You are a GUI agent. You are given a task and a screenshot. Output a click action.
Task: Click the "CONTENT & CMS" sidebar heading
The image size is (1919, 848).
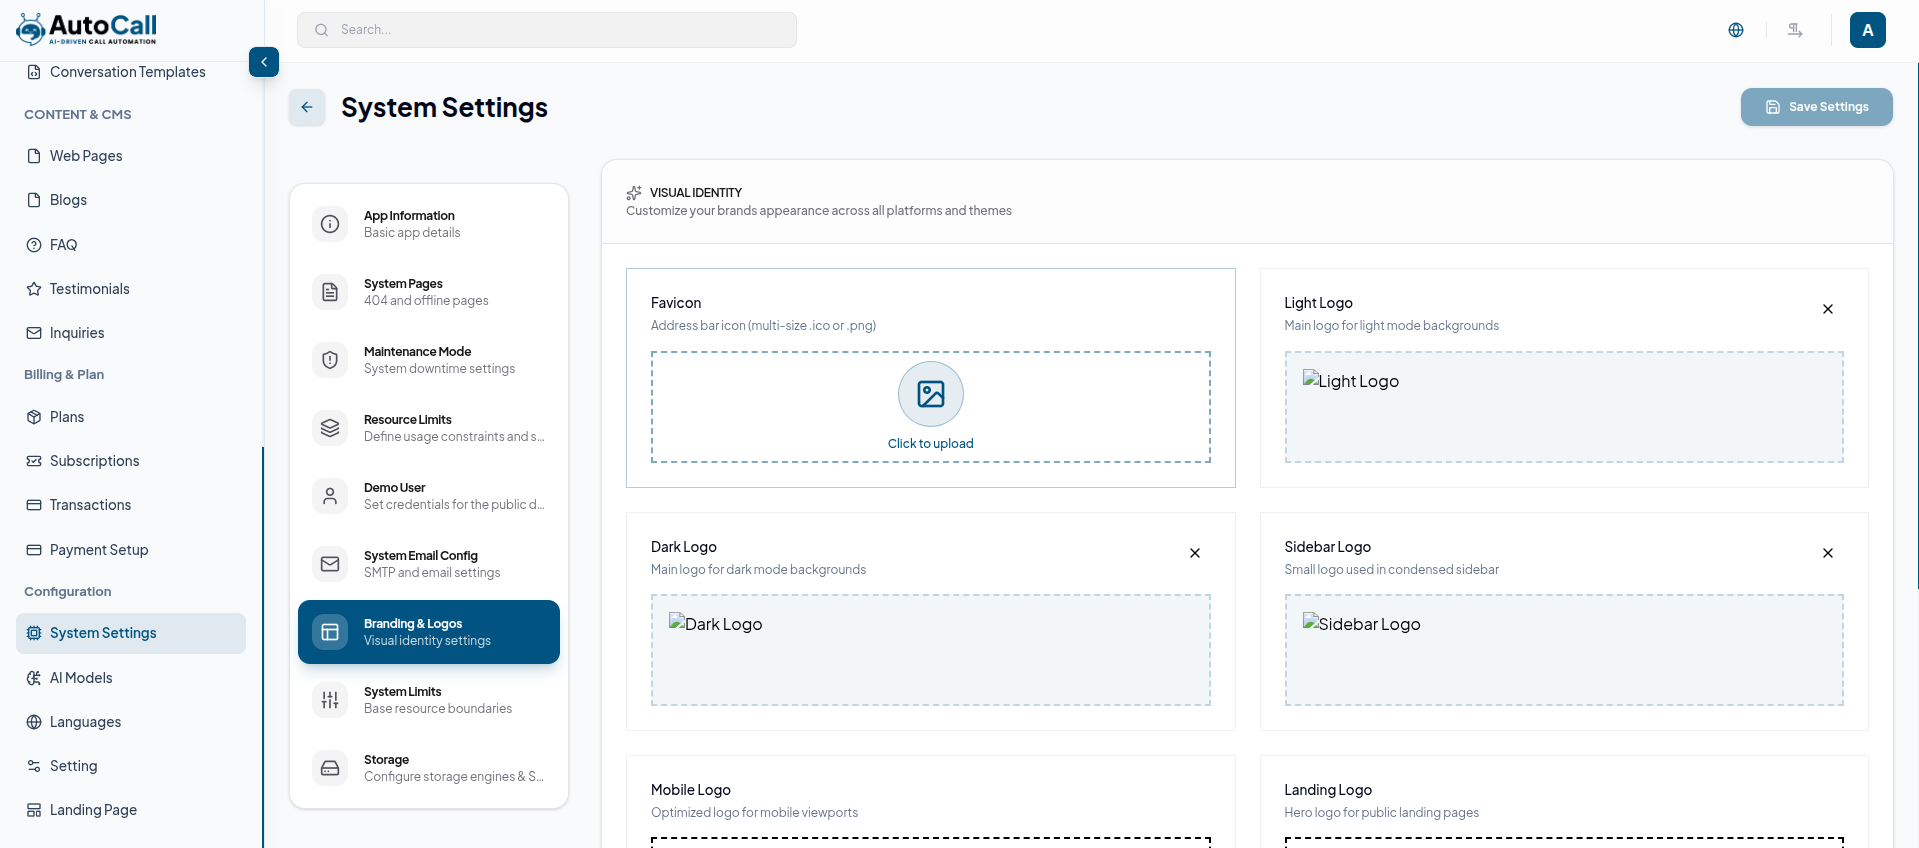coord(78,115)
